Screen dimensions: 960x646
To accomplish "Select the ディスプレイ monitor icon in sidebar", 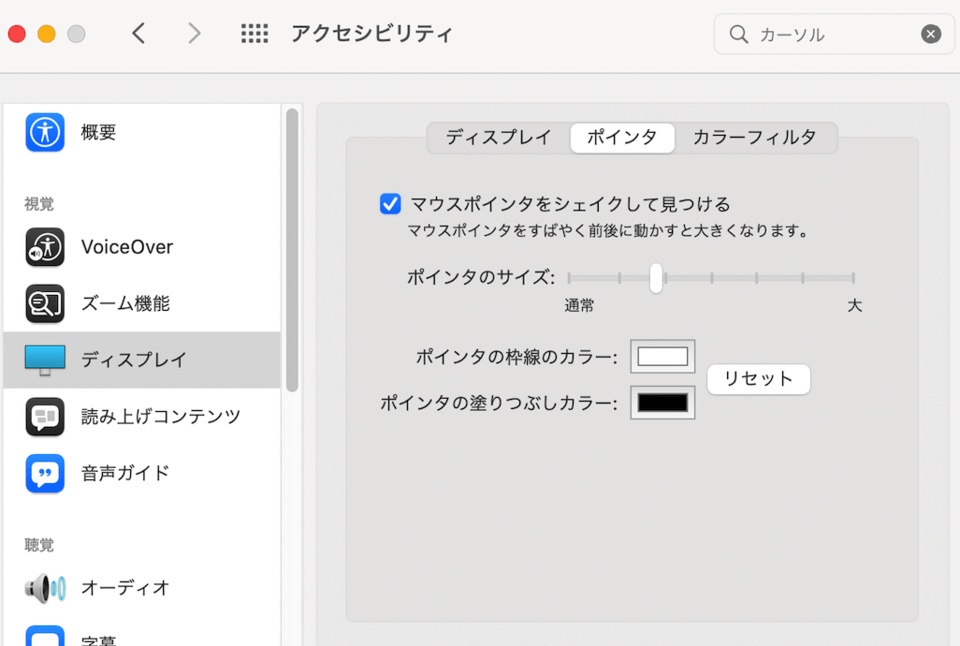I will coord(45,360).
